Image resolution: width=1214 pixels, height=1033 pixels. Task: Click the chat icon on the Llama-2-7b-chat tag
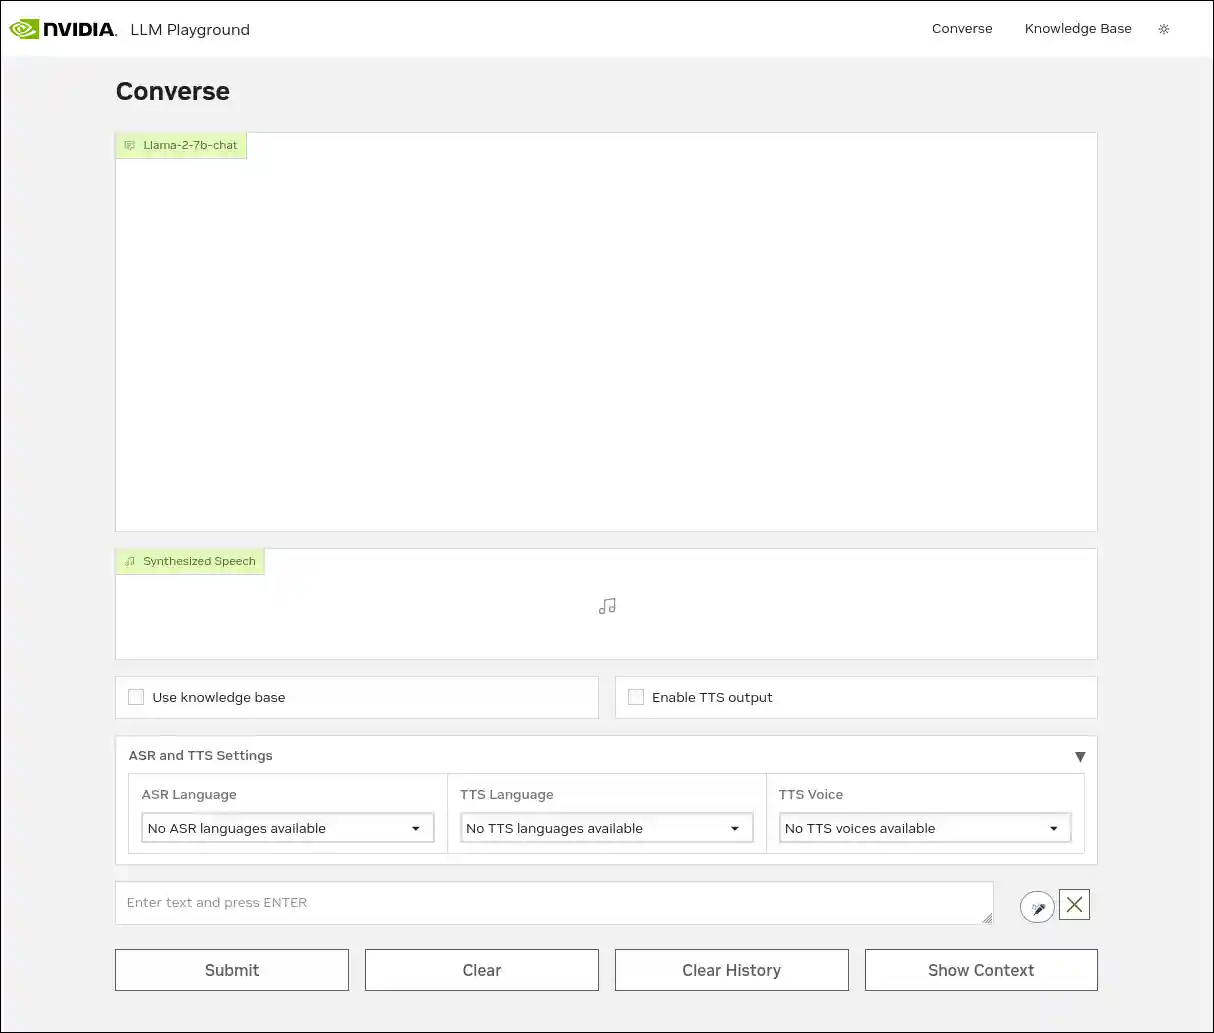[x=129, y=145]
